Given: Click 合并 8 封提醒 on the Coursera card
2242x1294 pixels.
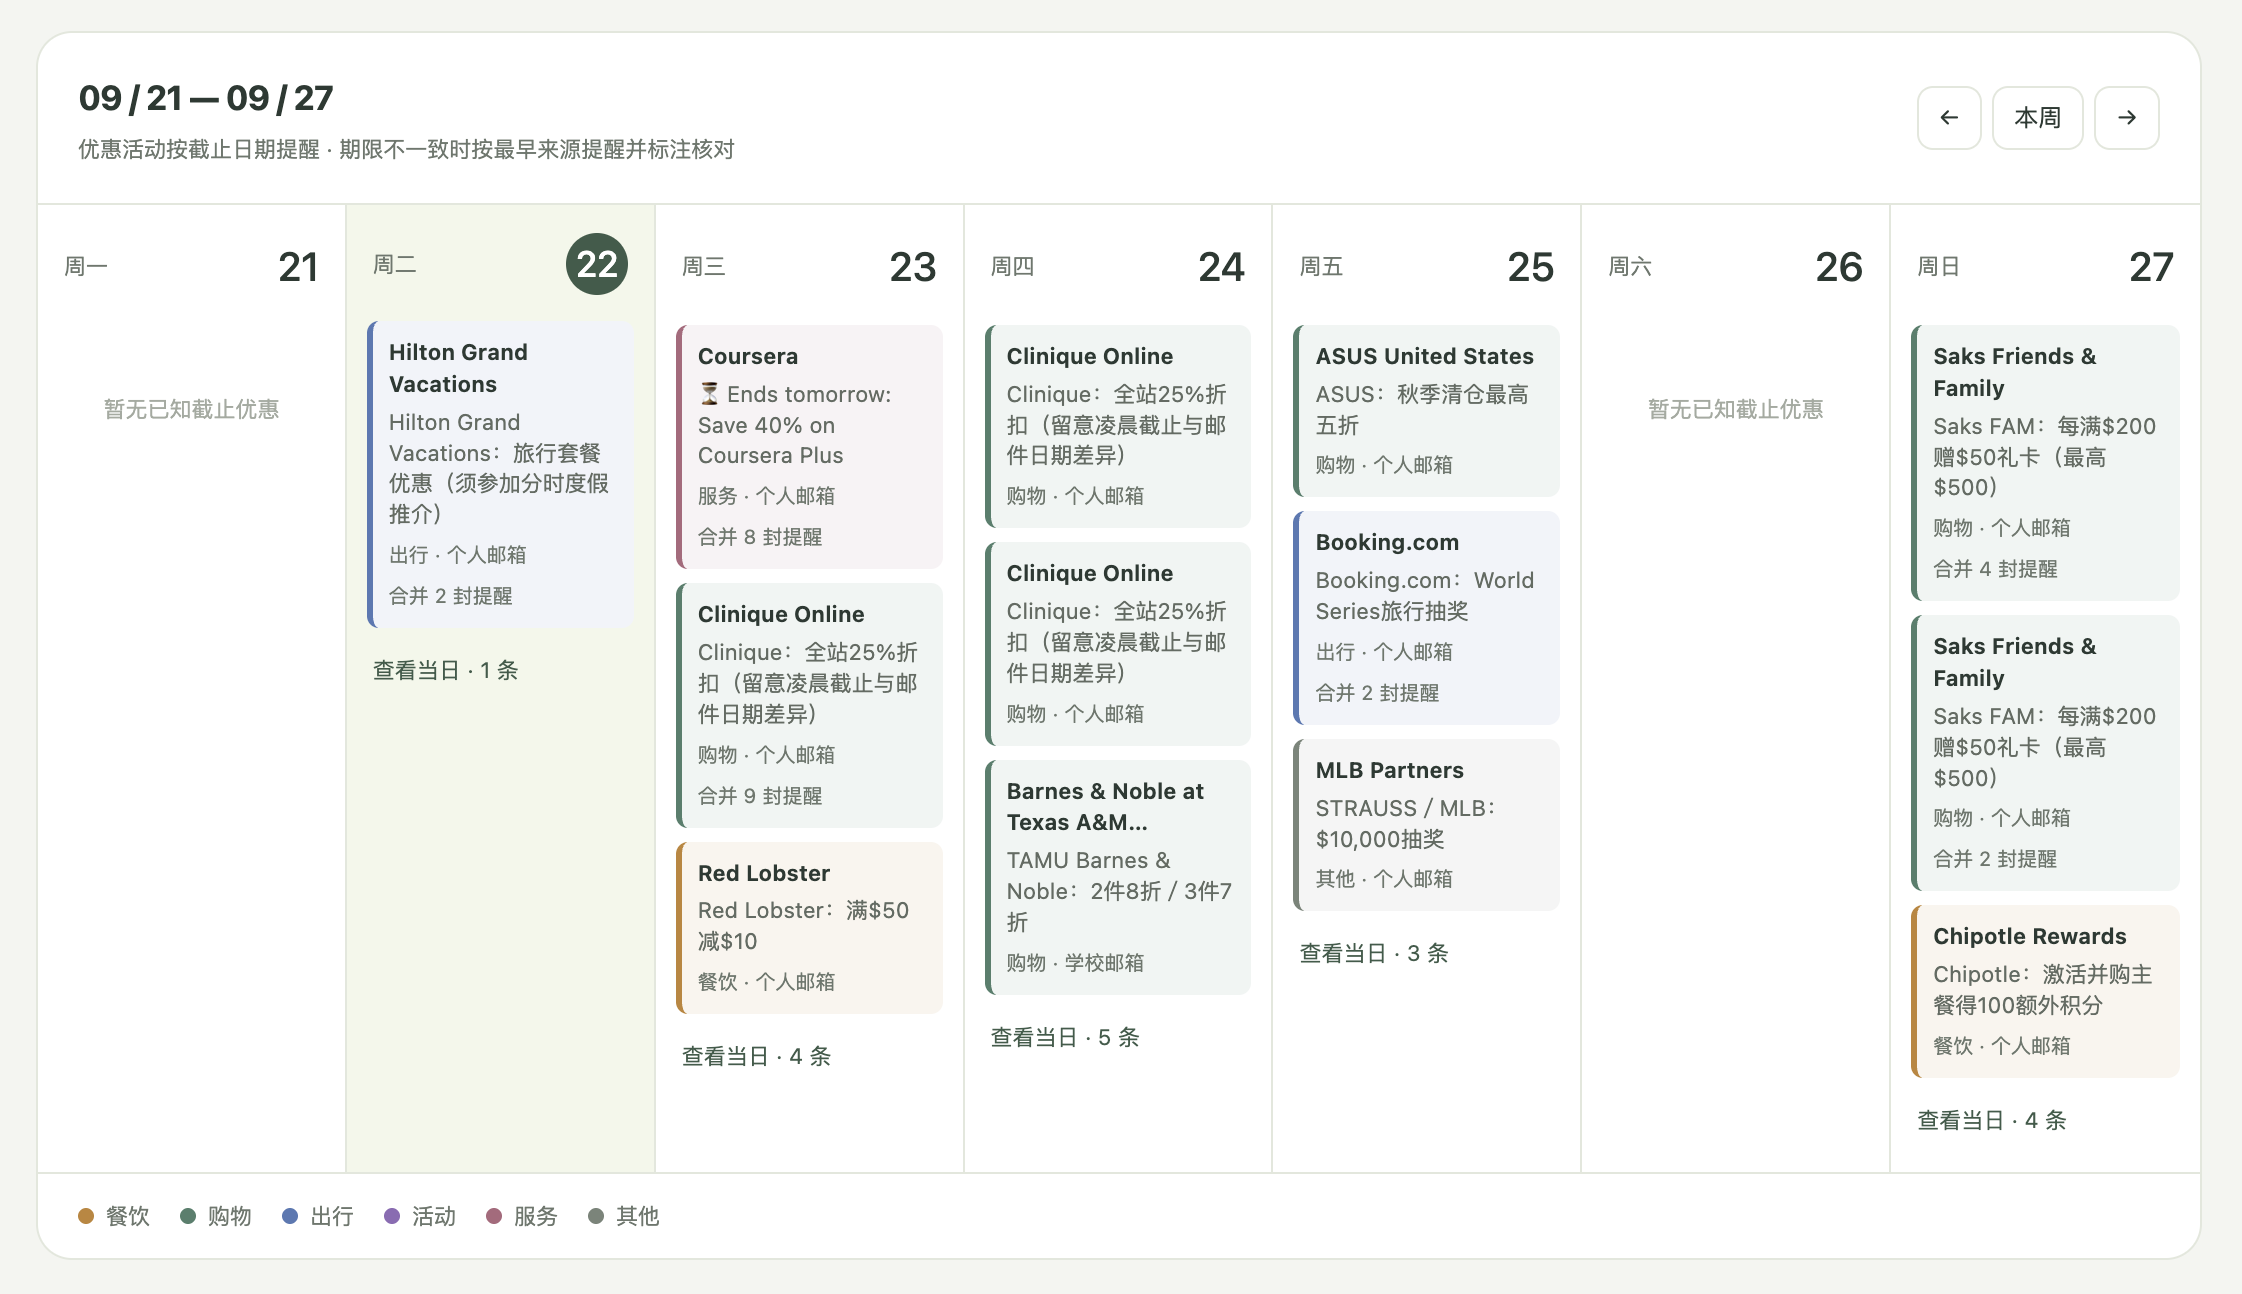Looking at the screenshot, I should [x=760, y=537].
